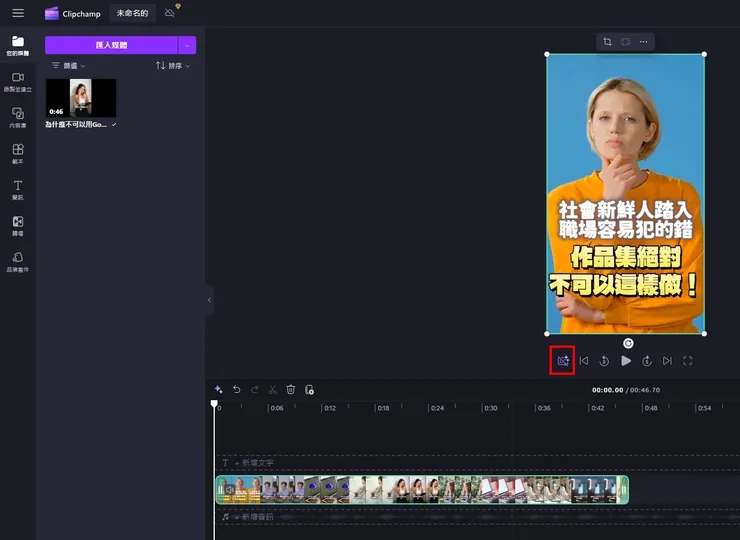Click the duplicate clip icon

tap(309, 389)
